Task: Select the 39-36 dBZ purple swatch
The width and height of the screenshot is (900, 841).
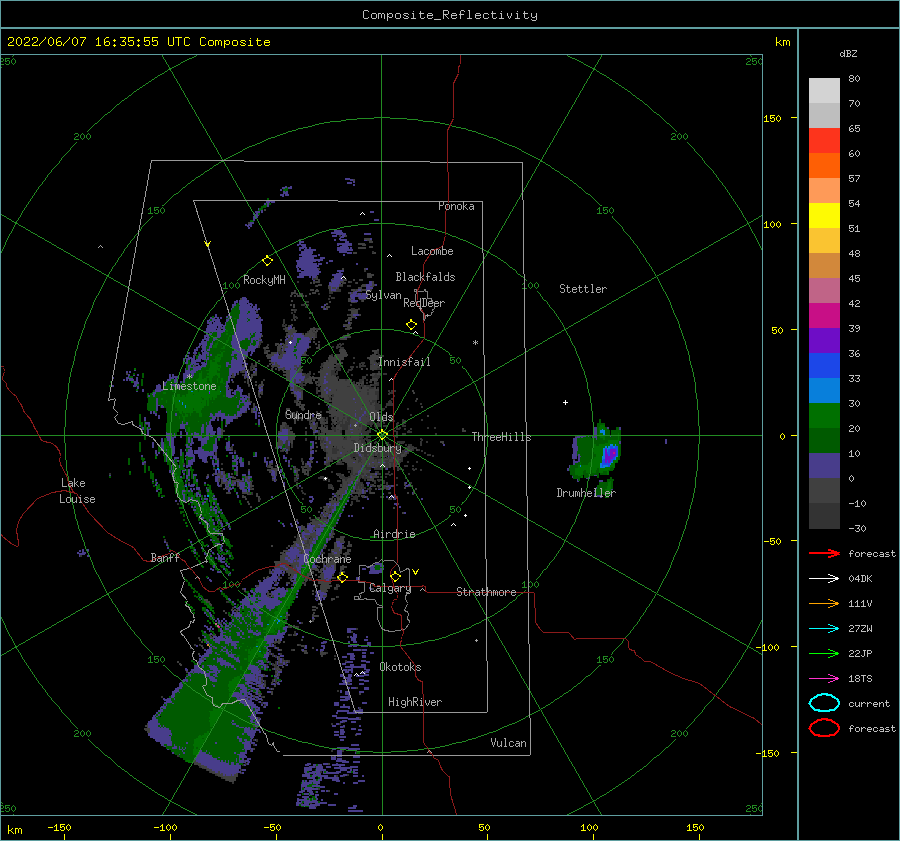Action: [824, 341]
